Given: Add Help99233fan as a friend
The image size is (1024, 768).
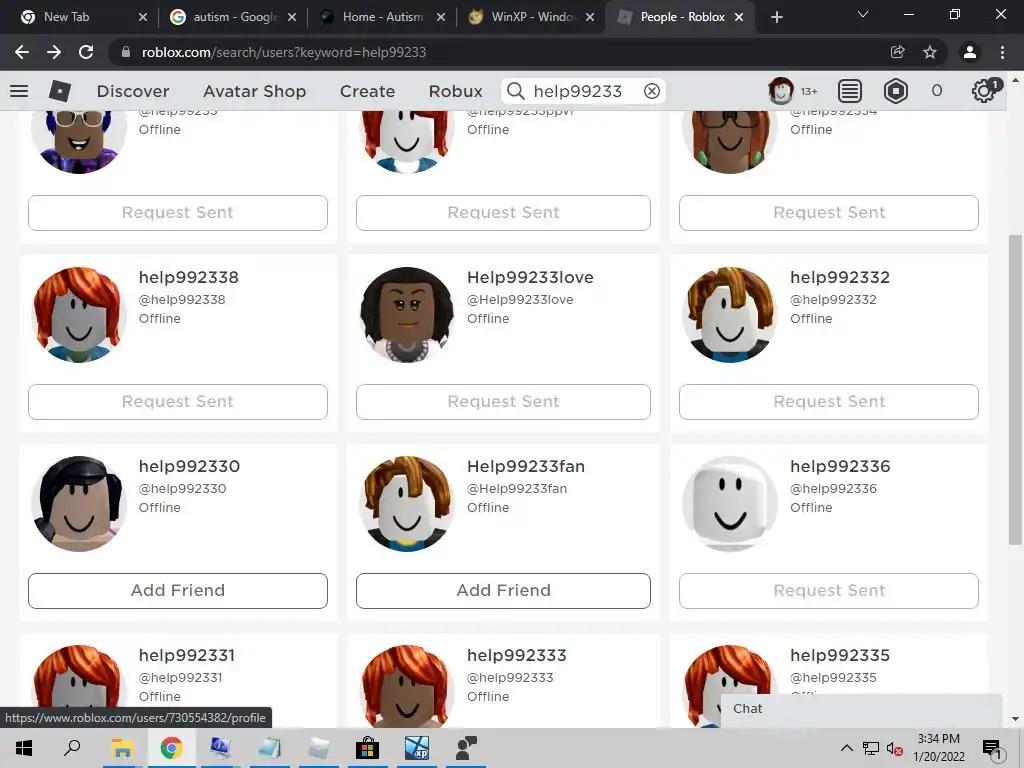Looking at the screenshot, I should 503,590.
